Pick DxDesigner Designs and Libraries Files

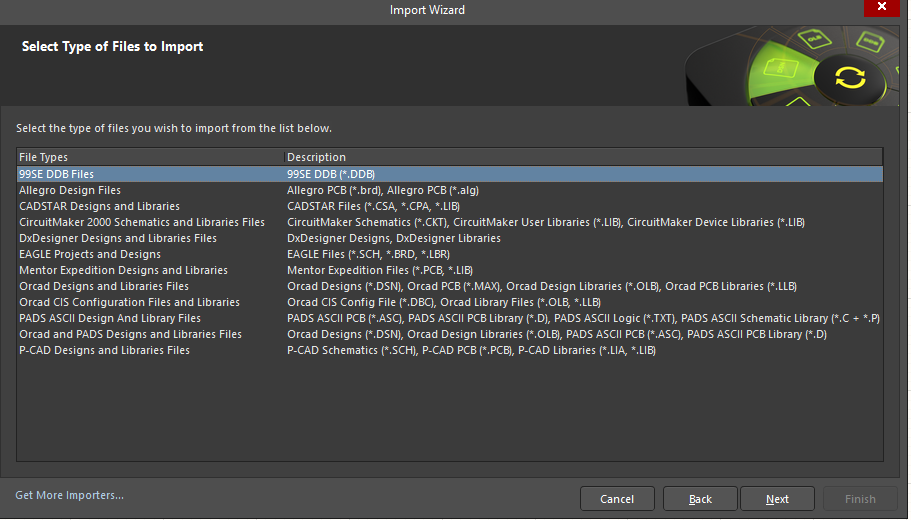click(118, 238)
